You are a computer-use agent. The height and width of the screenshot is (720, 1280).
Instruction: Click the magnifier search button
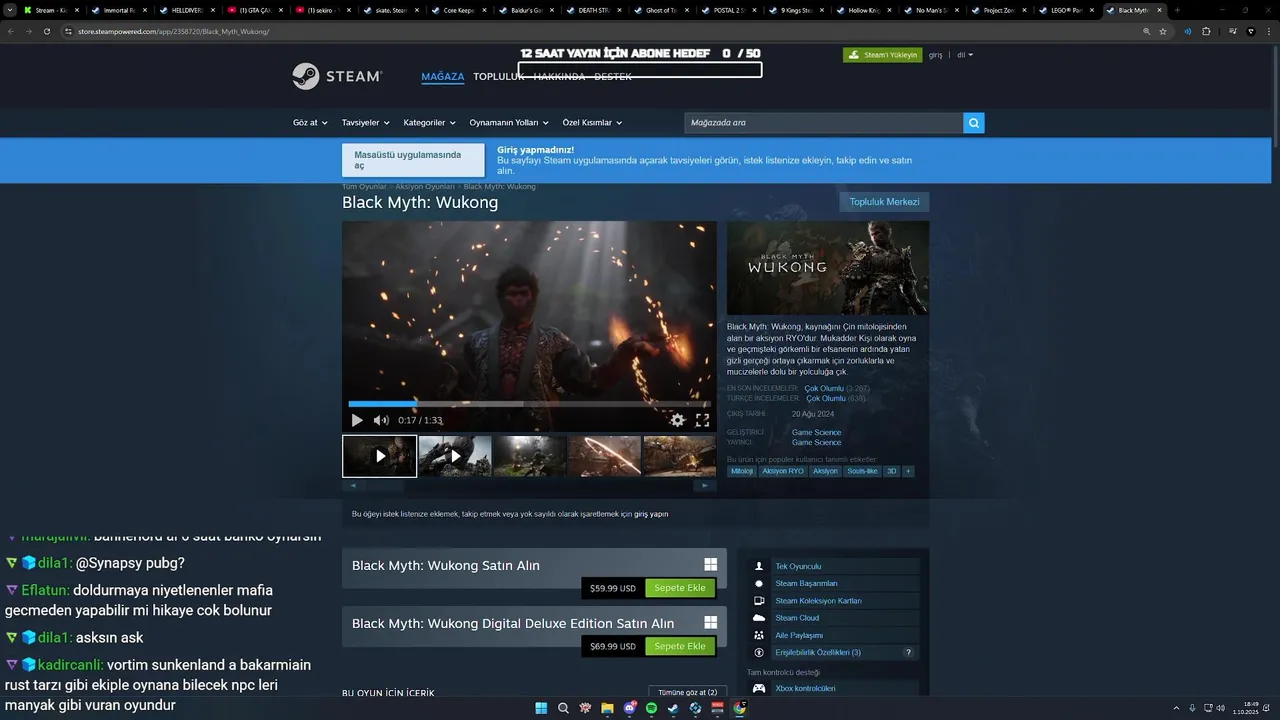tap(974, 123)
